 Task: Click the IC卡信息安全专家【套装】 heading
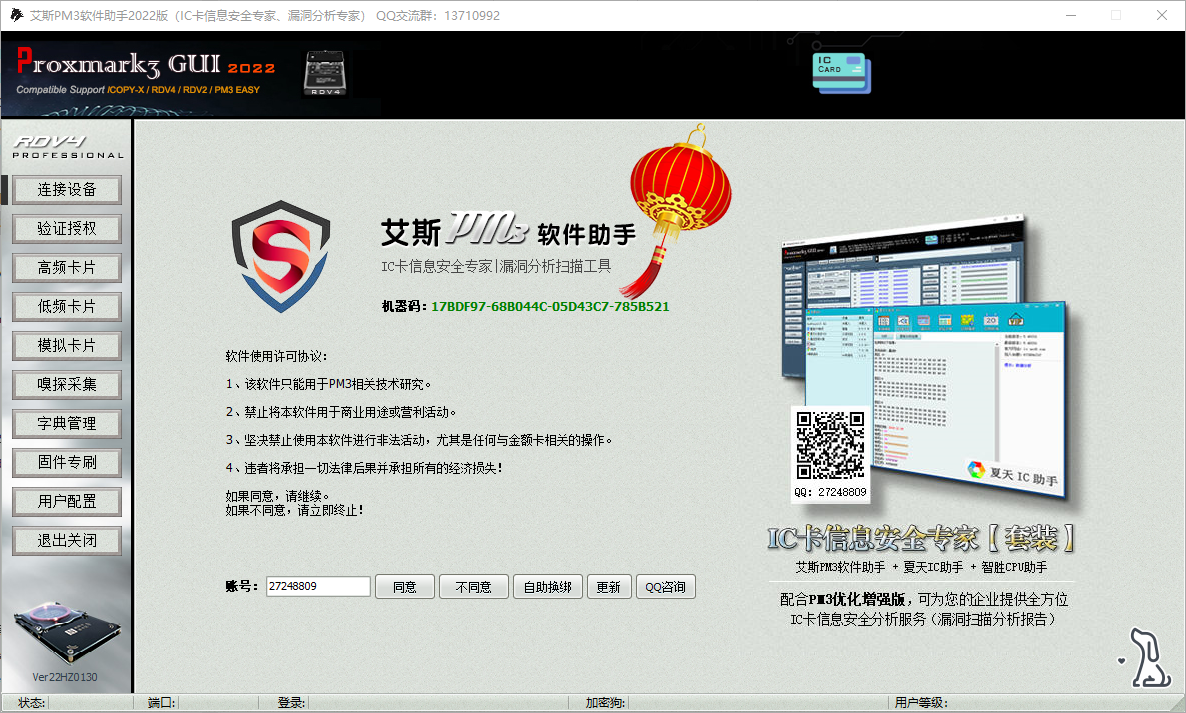point(921,538)
